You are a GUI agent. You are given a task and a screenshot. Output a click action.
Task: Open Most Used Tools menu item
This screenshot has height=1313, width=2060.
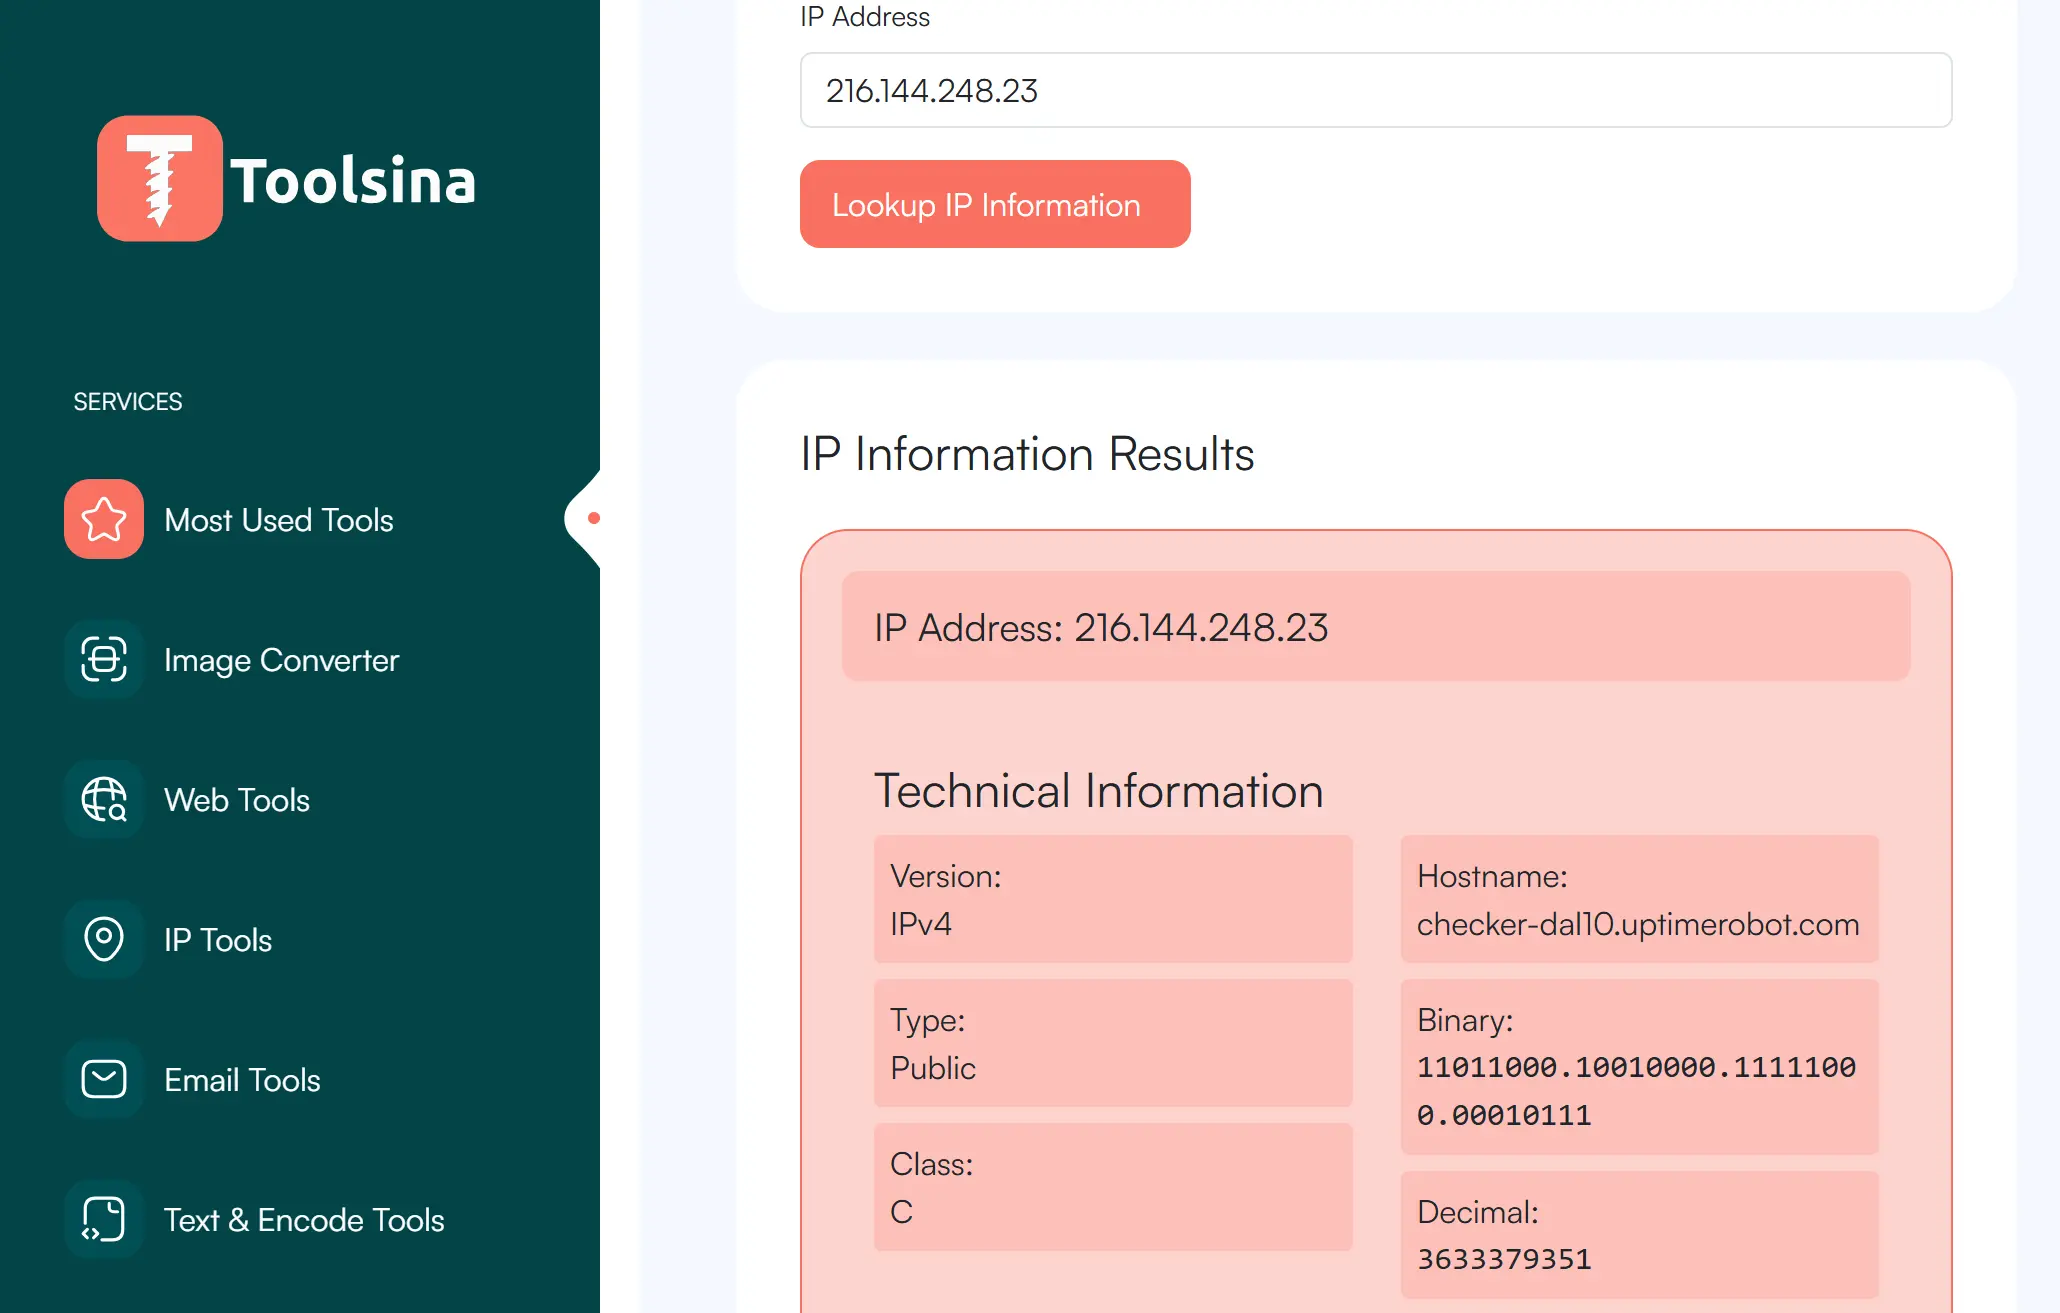[x=279, y=520]
